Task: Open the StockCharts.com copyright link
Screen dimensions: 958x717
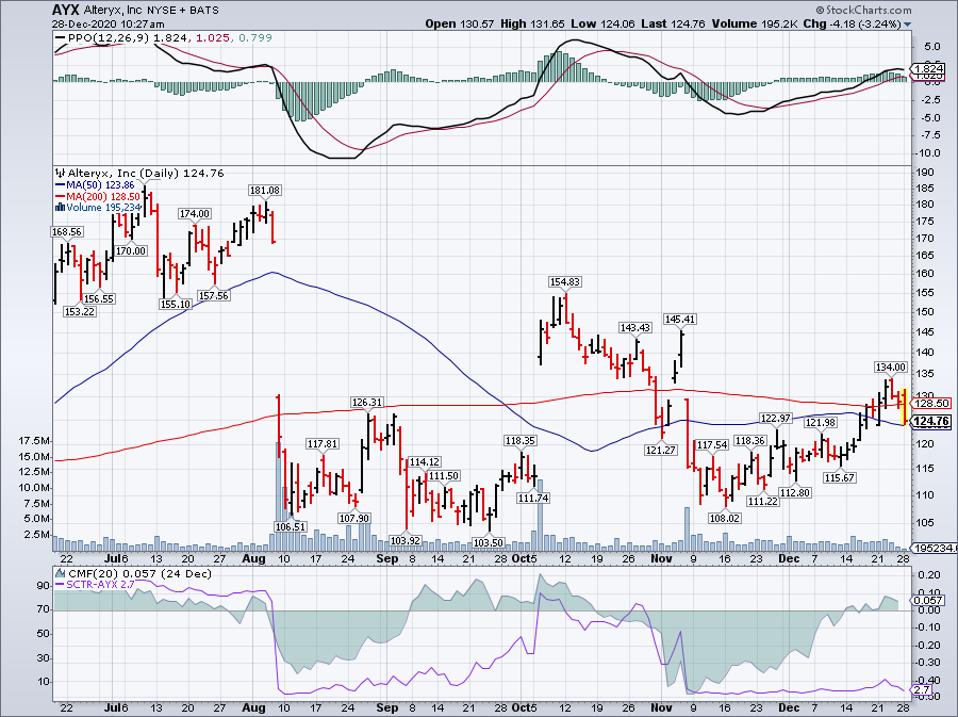Action: [x=863, y=10]
